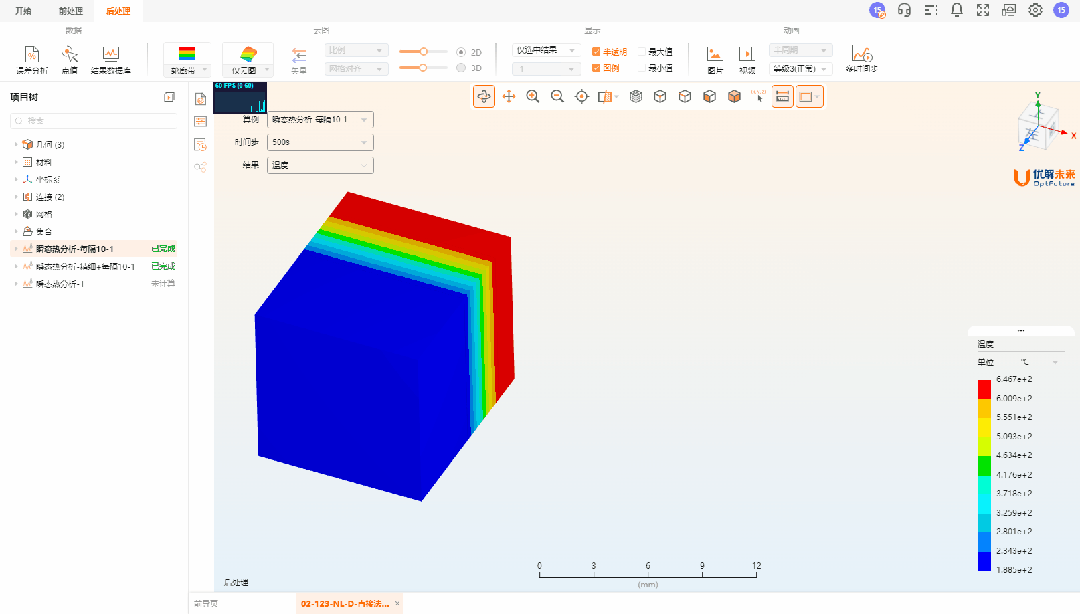
Task: Click the customer support headset icon
Action: point(904,10)
